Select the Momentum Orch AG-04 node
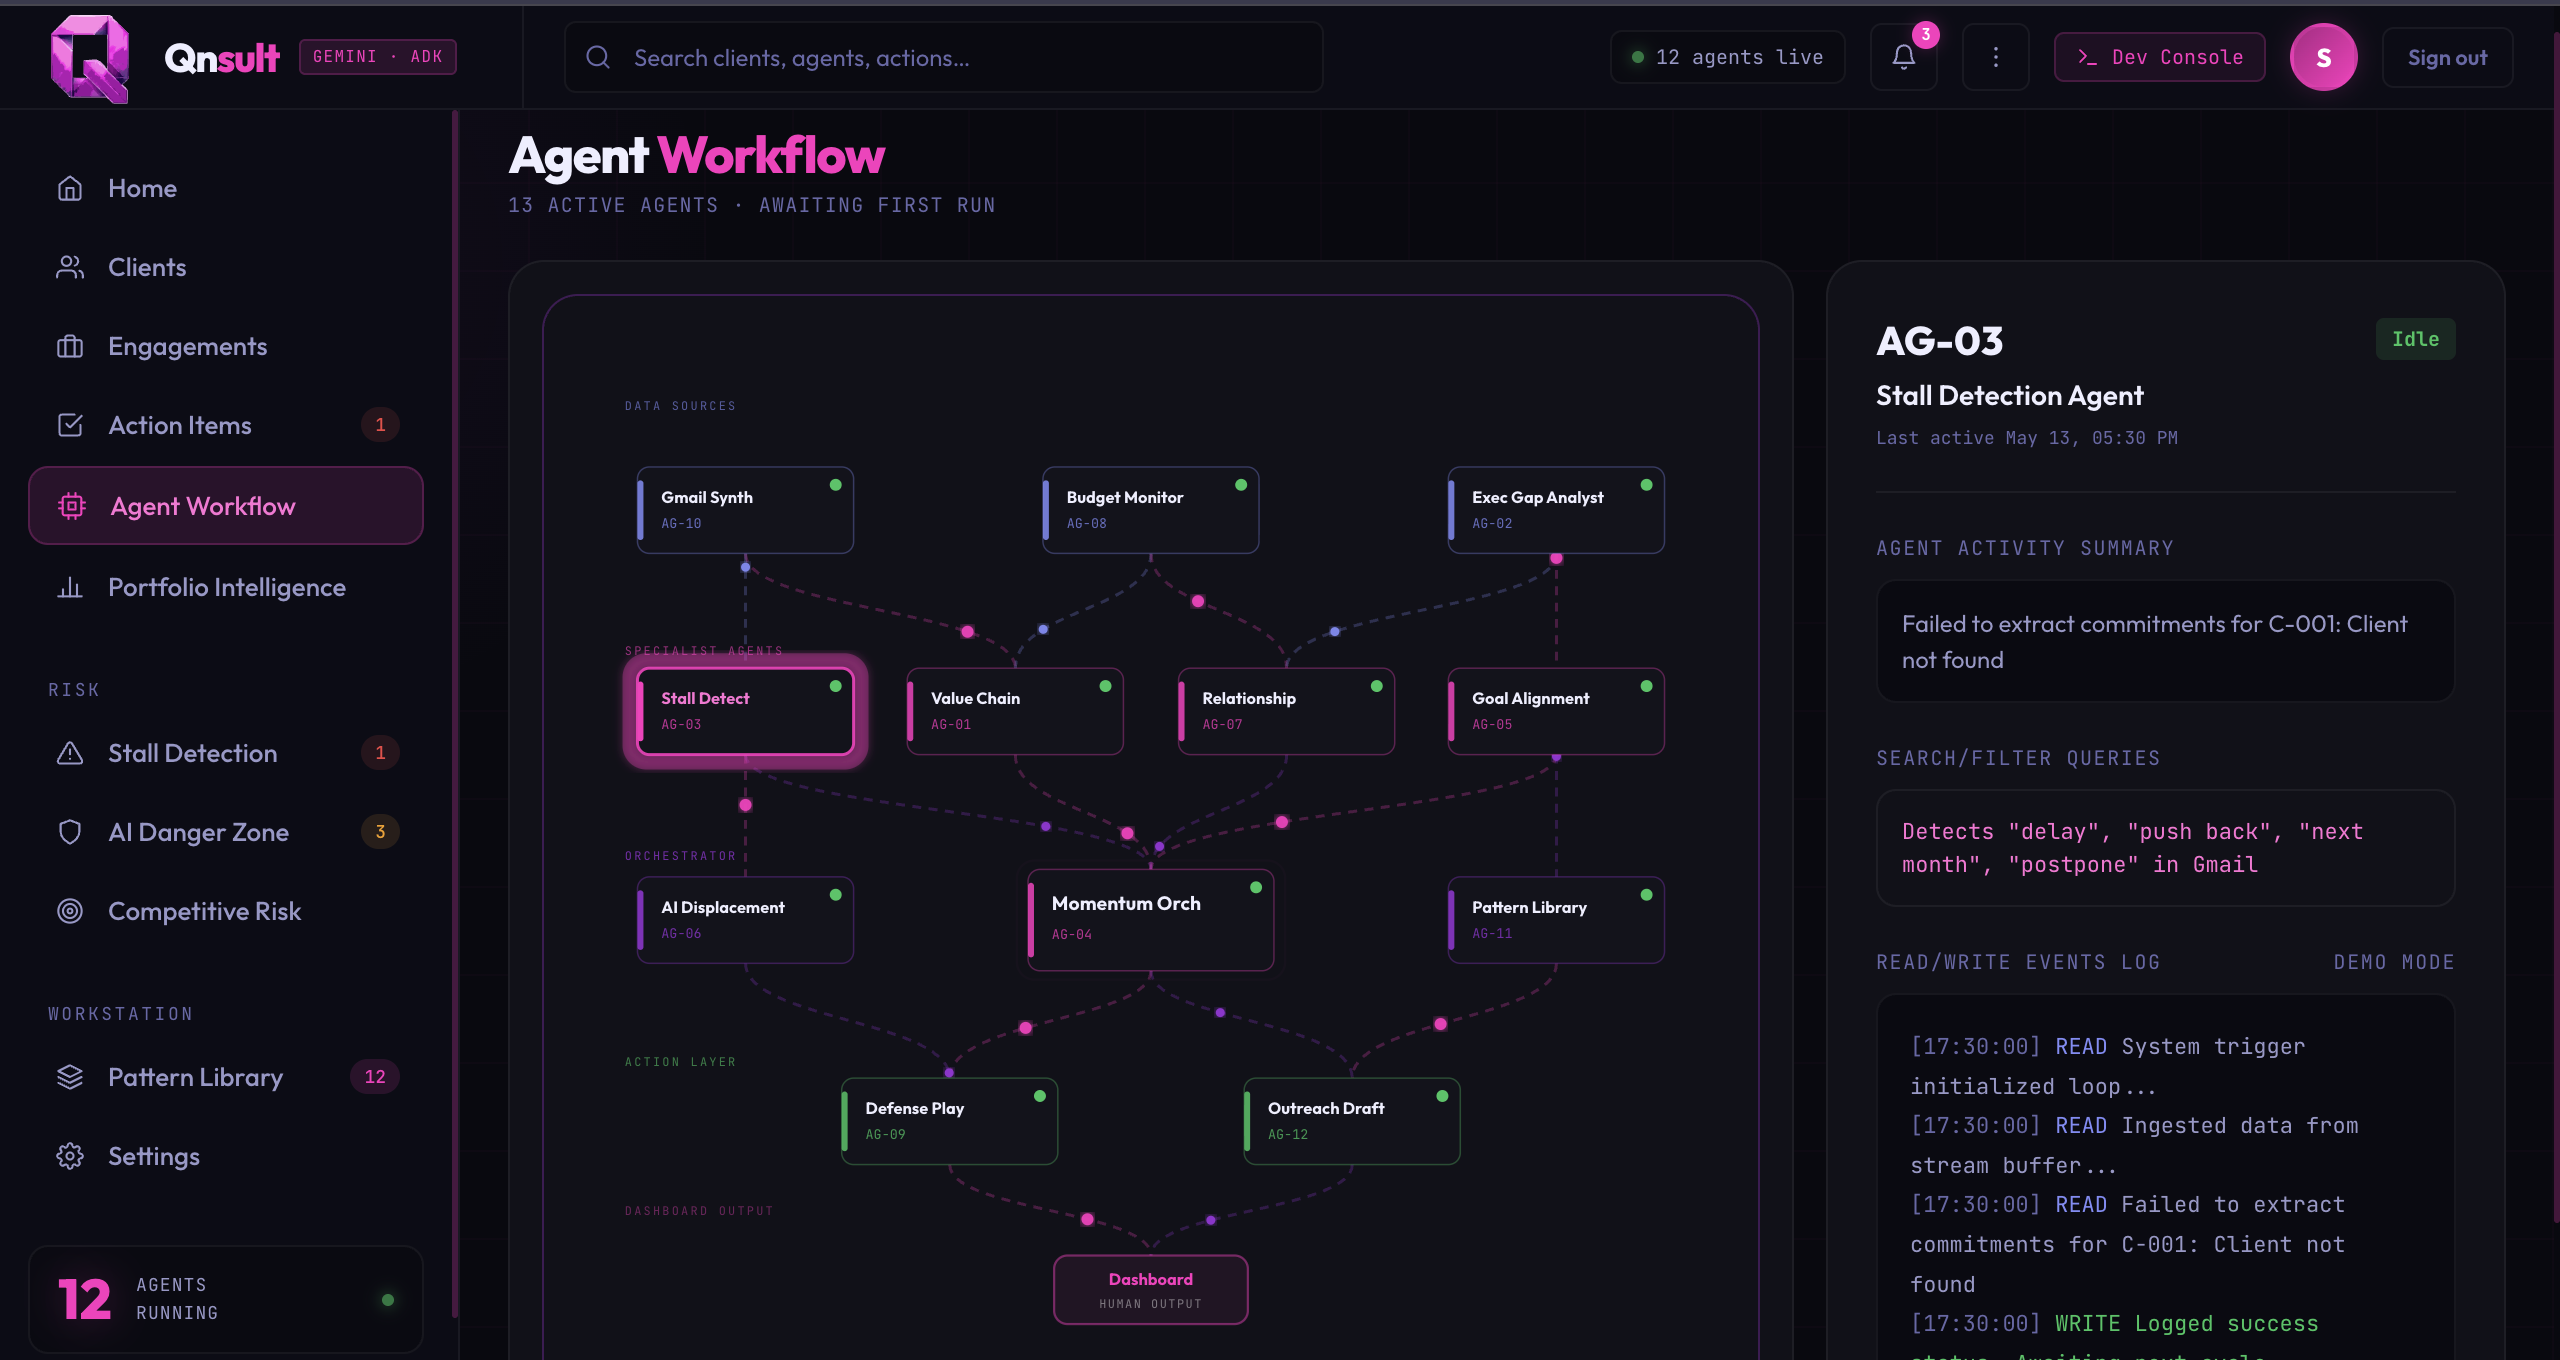The height and width of the screenshot is (1360, 2560). click(x=1150, y=919)
